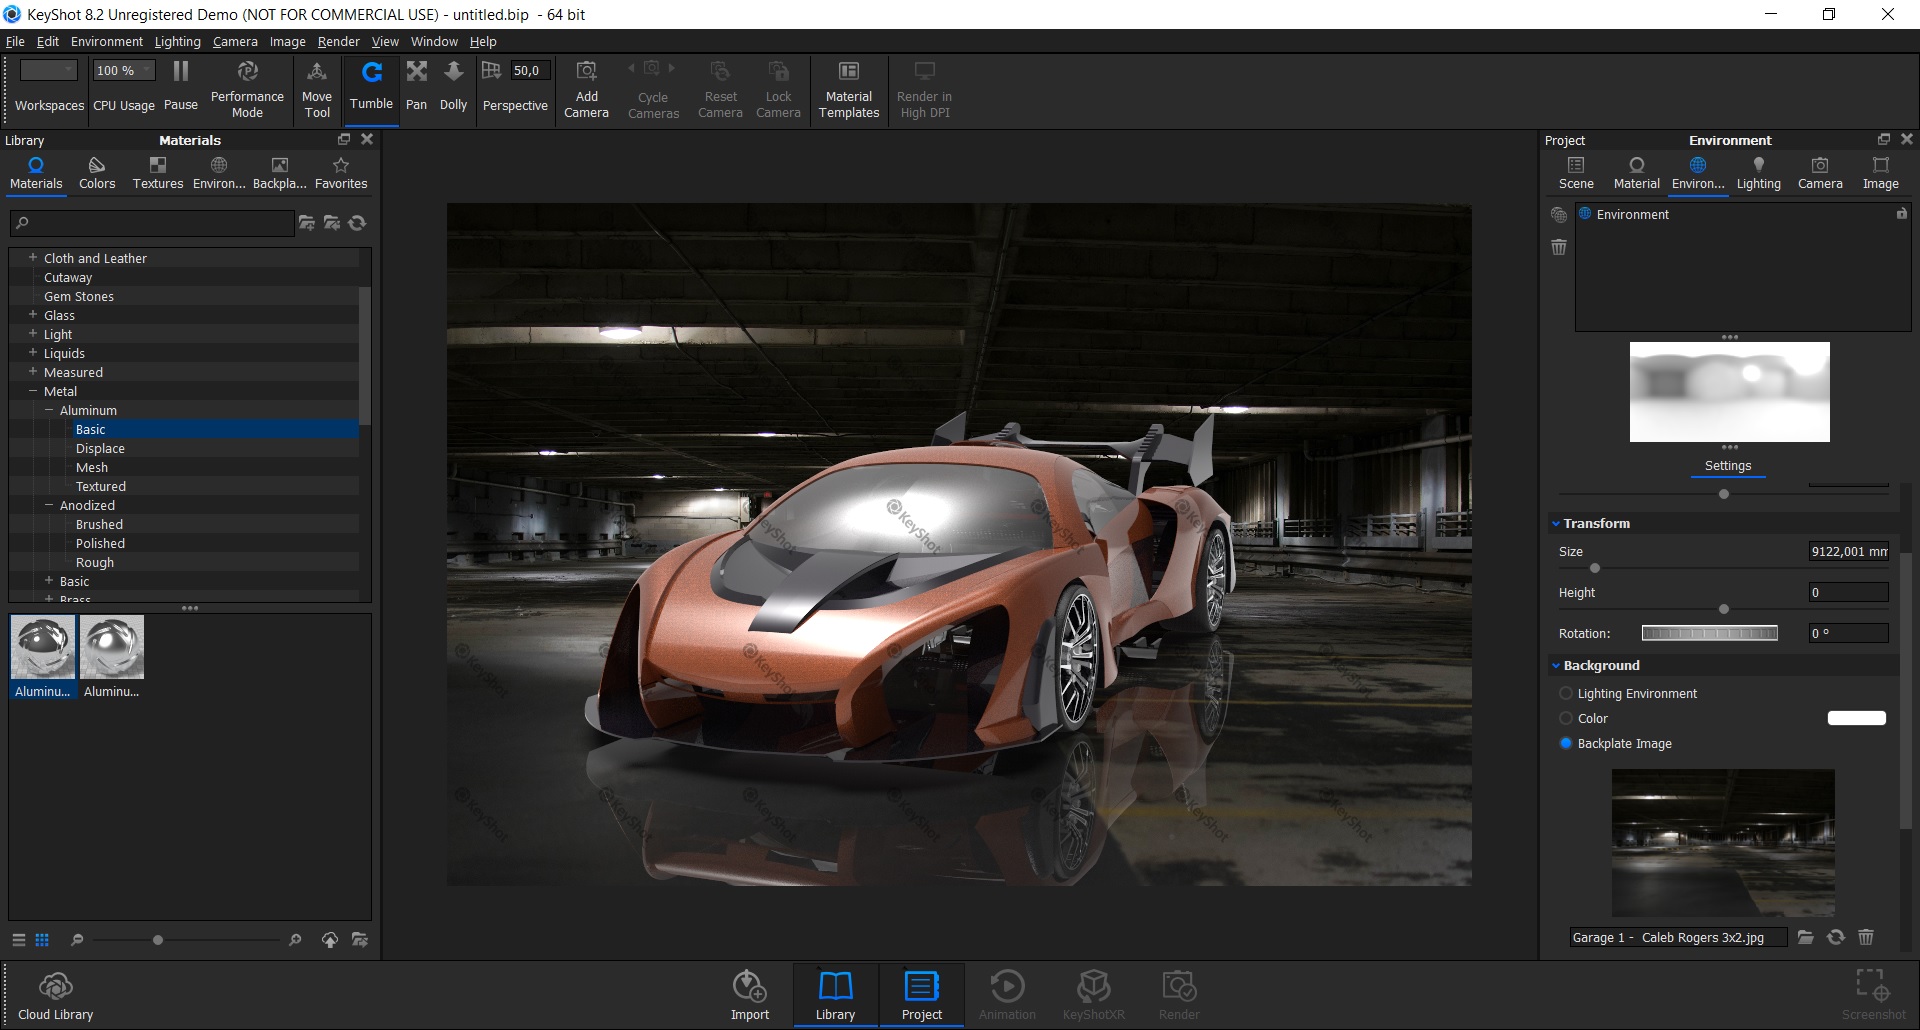Select the Dolly camera tool
Image resolution: width=1920 pixels, height=1030 pixels.
point(453,86)
